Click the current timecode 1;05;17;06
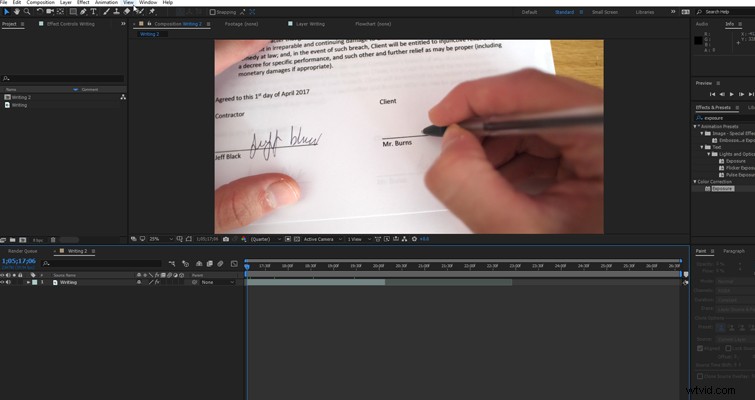This screenshot has width=755, height=400. point(18,261)
